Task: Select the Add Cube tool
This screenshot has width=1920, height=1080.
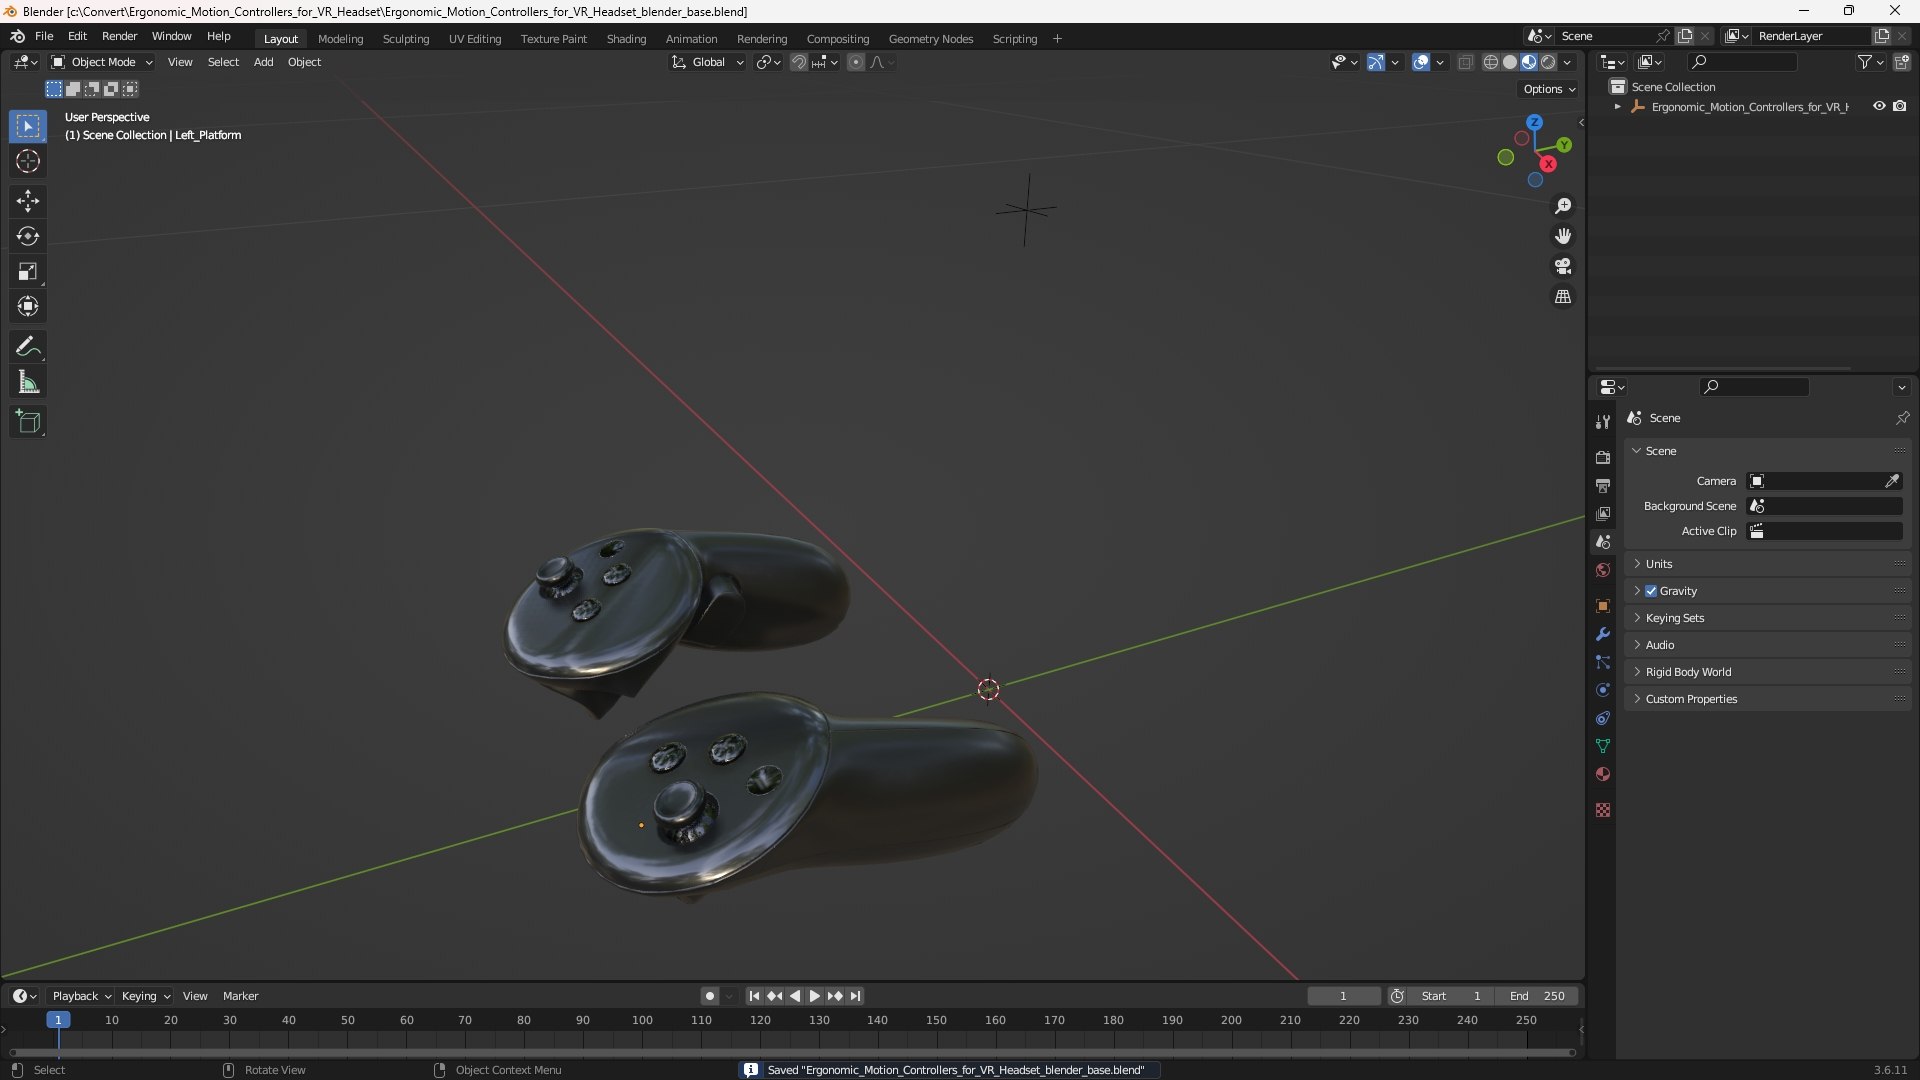Action: pyautogui.click(x=28, y=422)
